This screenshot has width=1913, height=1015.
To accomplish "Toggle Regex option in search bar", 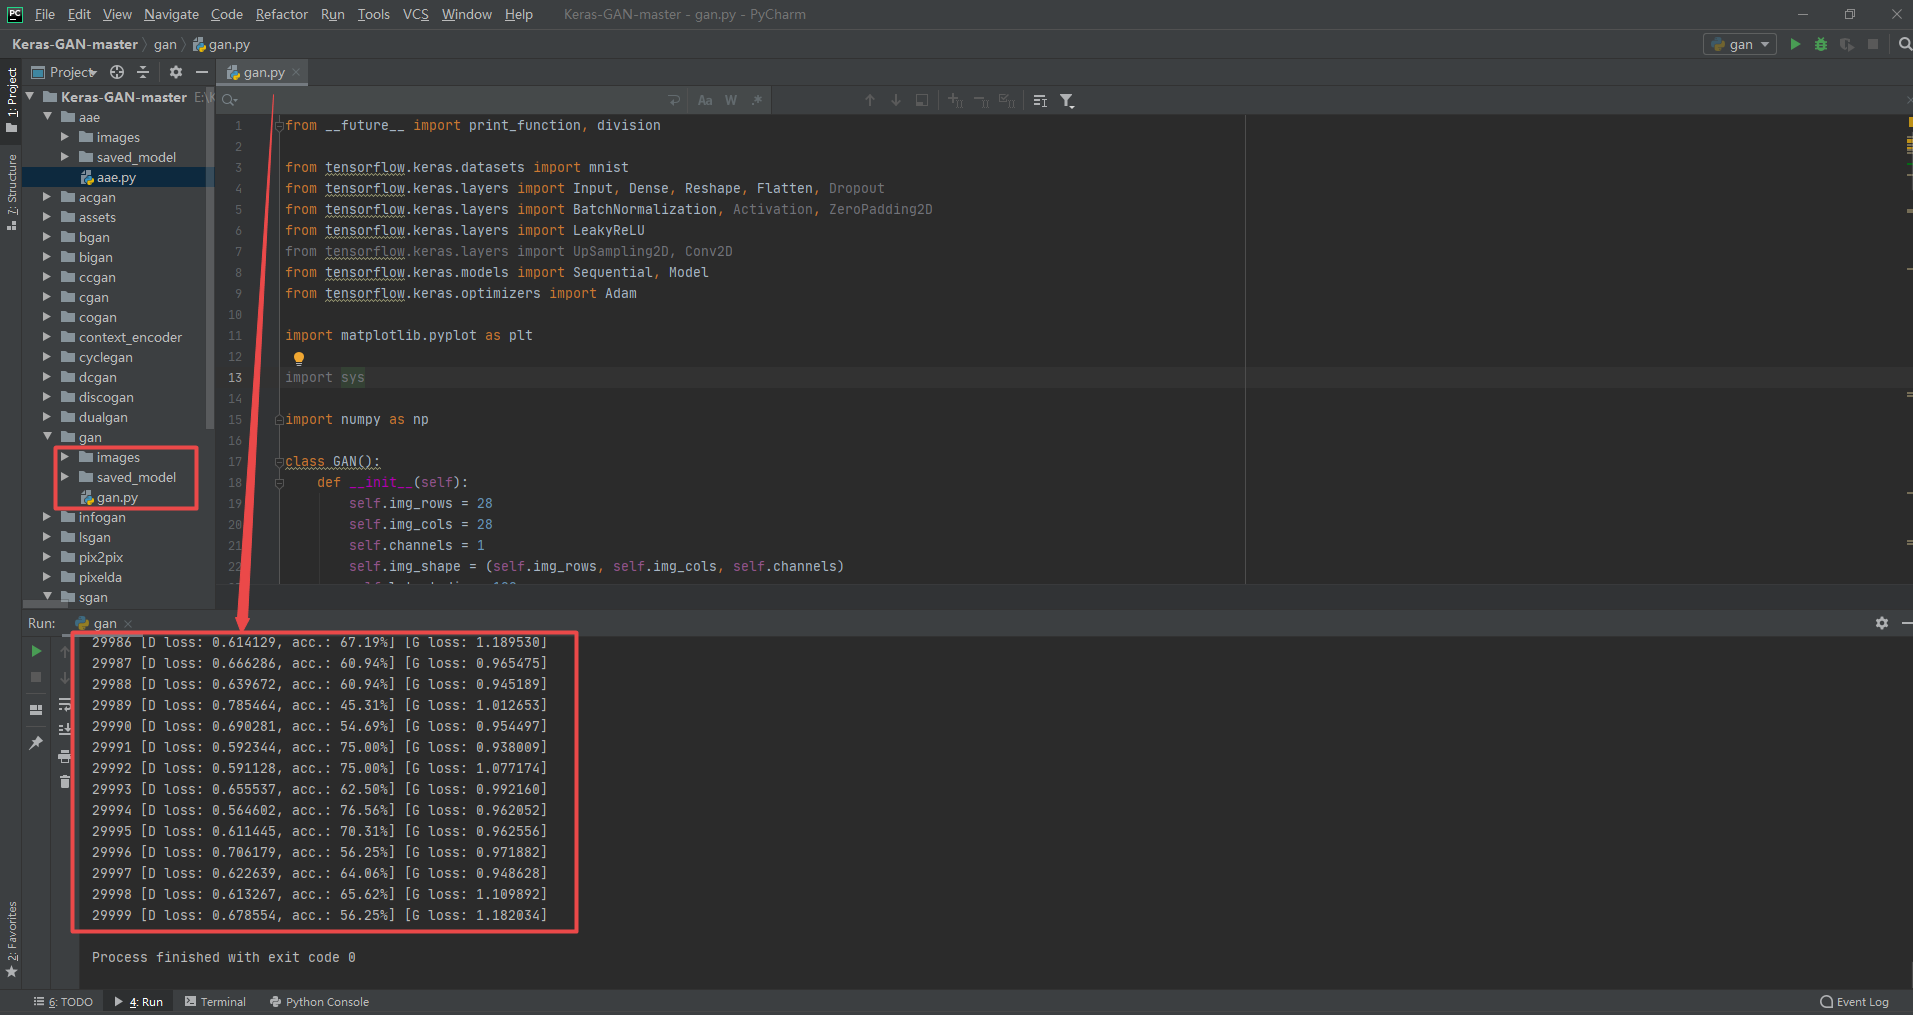I will pyautogui.click(x=757, y=100).
